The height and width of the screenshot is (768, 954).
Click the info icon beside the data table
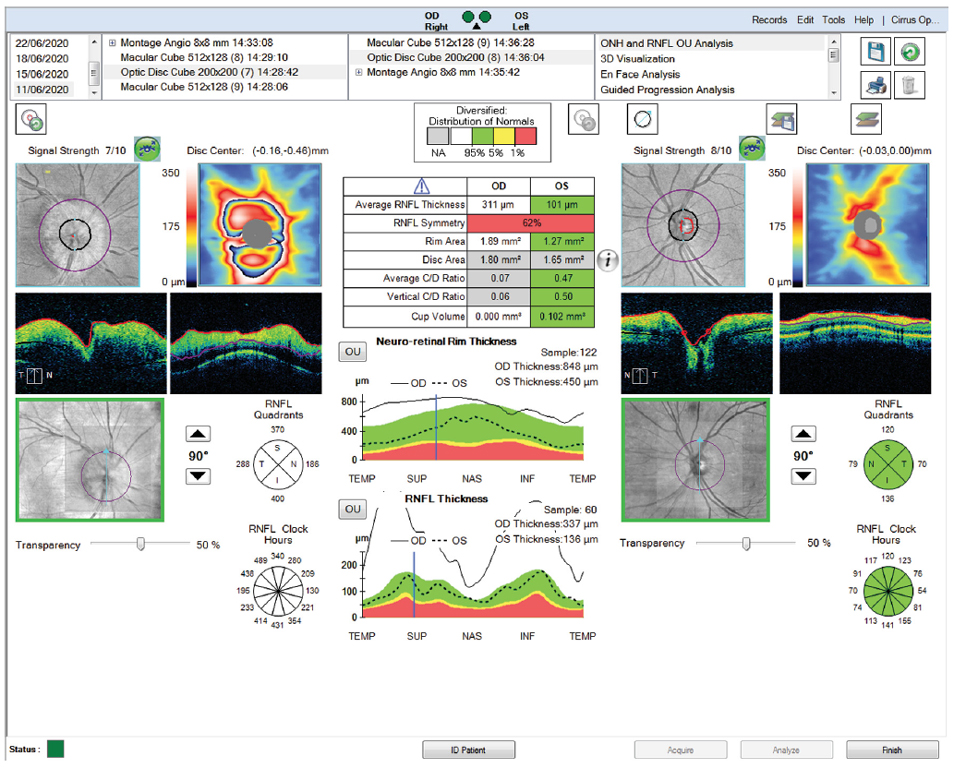pyautogui.click(x=607, y=261)
